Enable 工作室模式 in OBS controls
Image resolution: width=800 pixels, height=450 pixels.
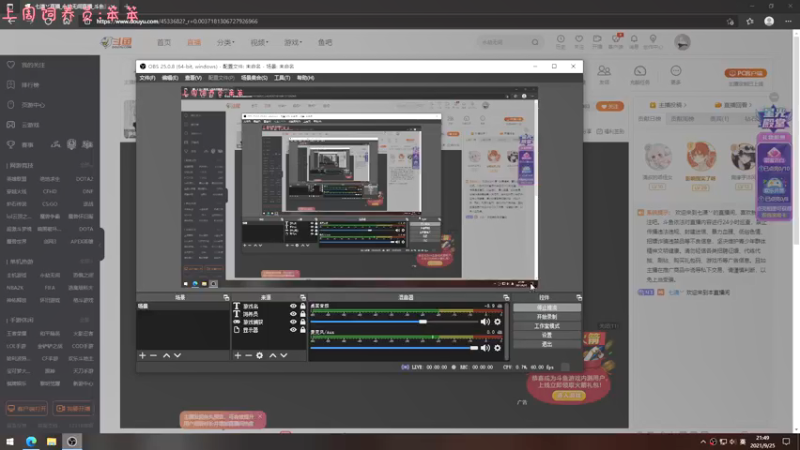[547, 326]
